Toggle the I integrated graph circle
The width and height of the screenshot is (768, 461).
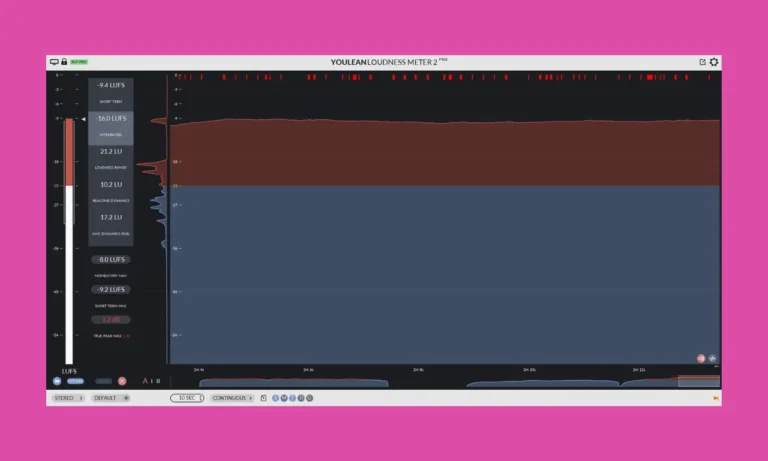pos(292,398)
